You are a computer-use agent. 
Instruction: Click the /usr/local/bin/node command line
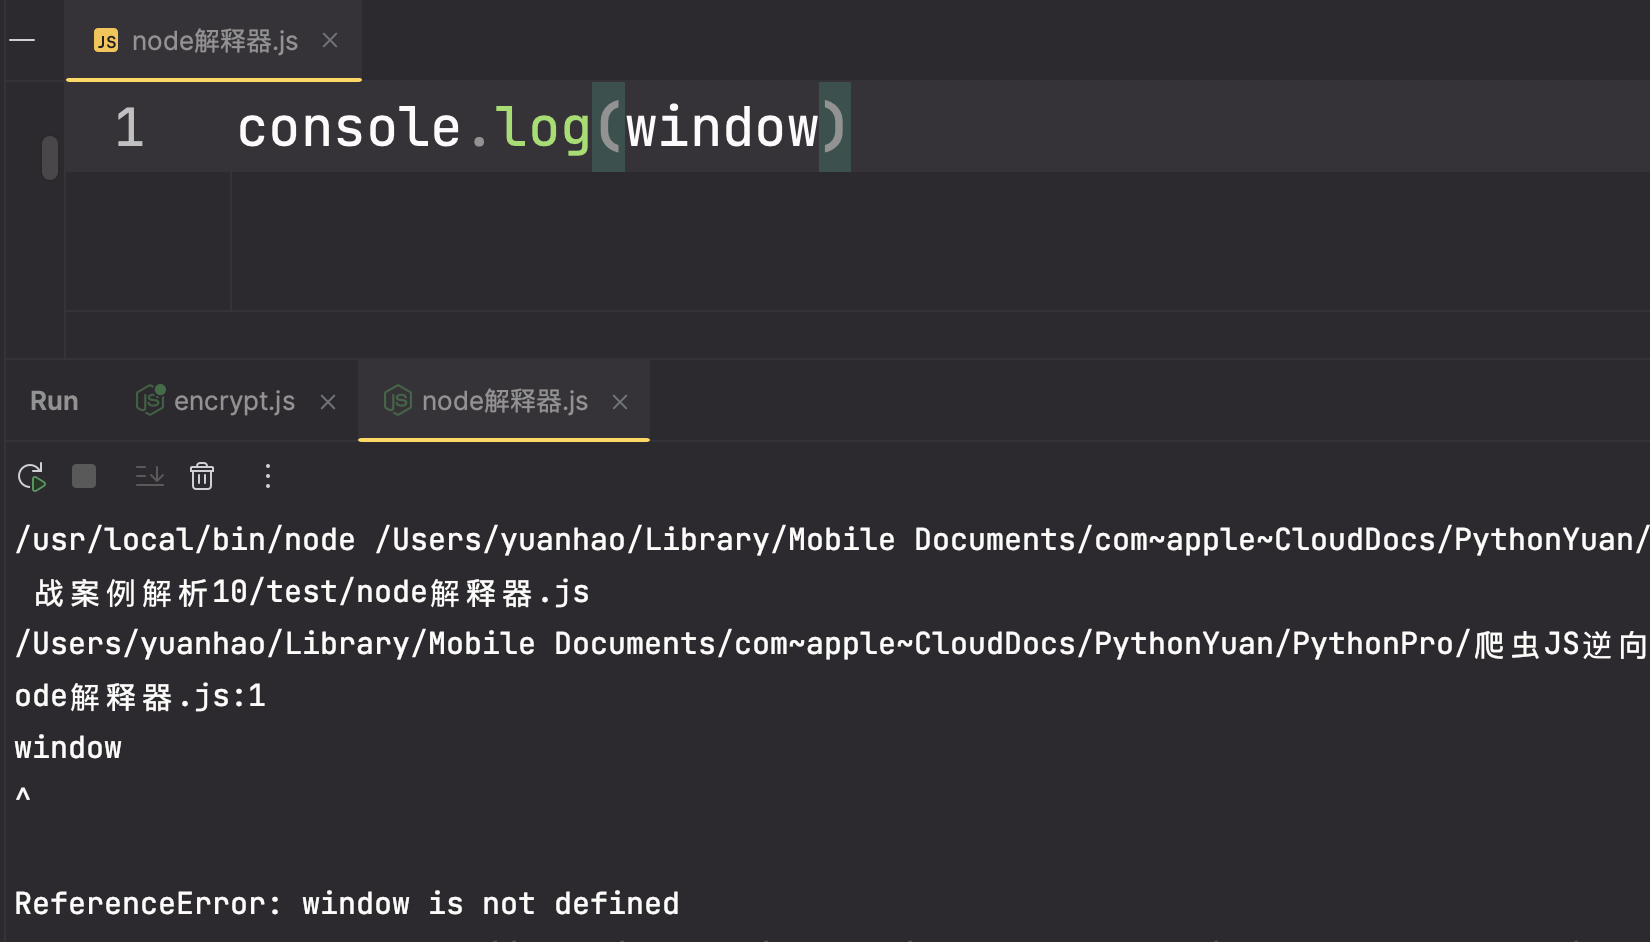coord(832,540)
